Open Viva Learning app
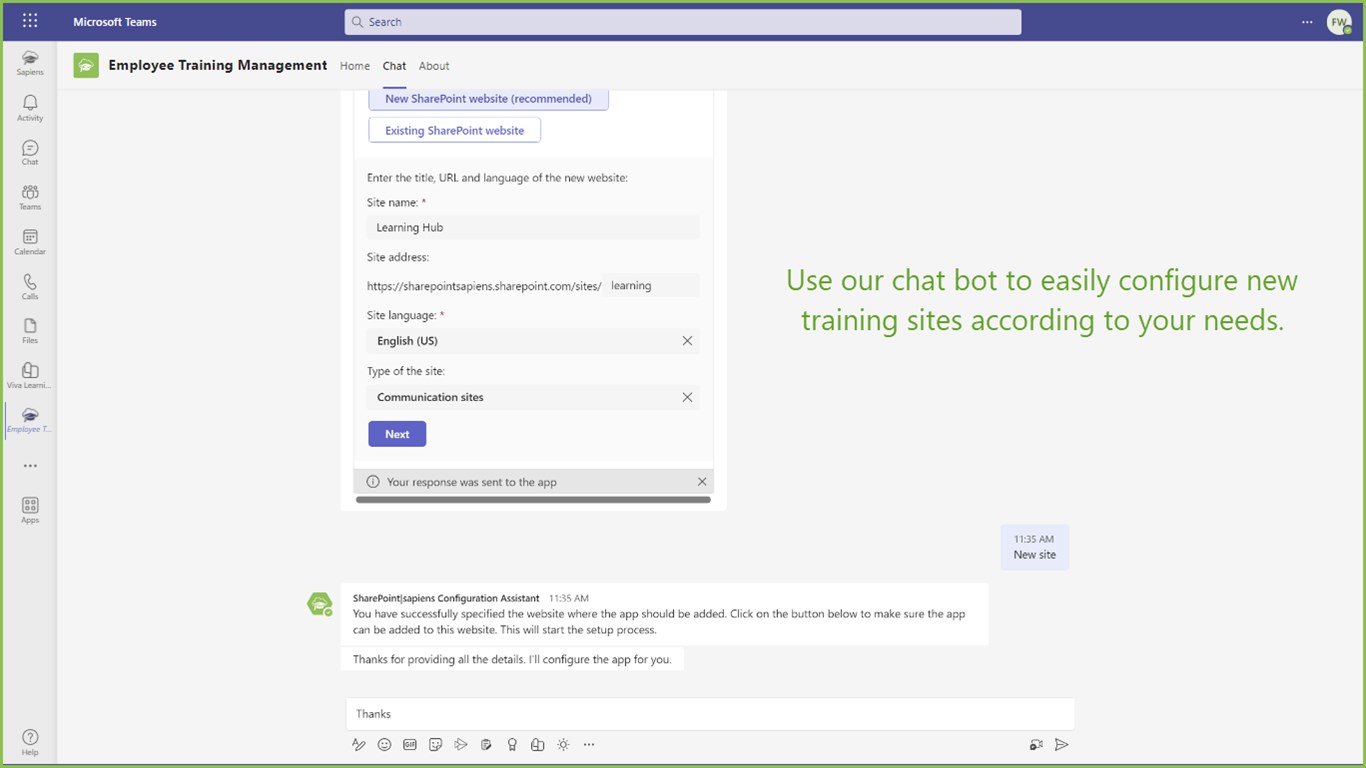Viewport: 1366px width, 768px height. 30,376
